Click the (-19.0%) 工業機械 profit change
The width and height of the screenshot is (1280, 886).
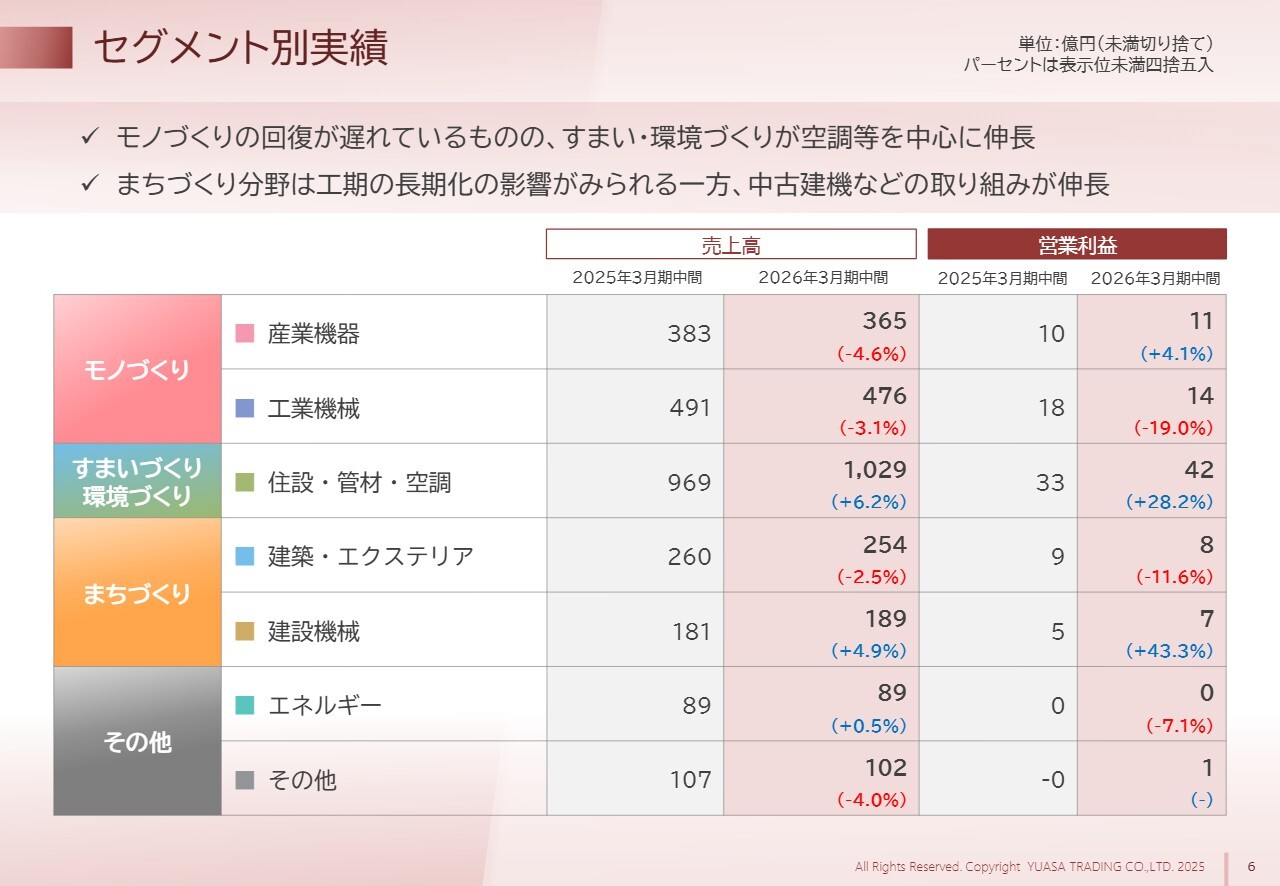pos(1173,428)
